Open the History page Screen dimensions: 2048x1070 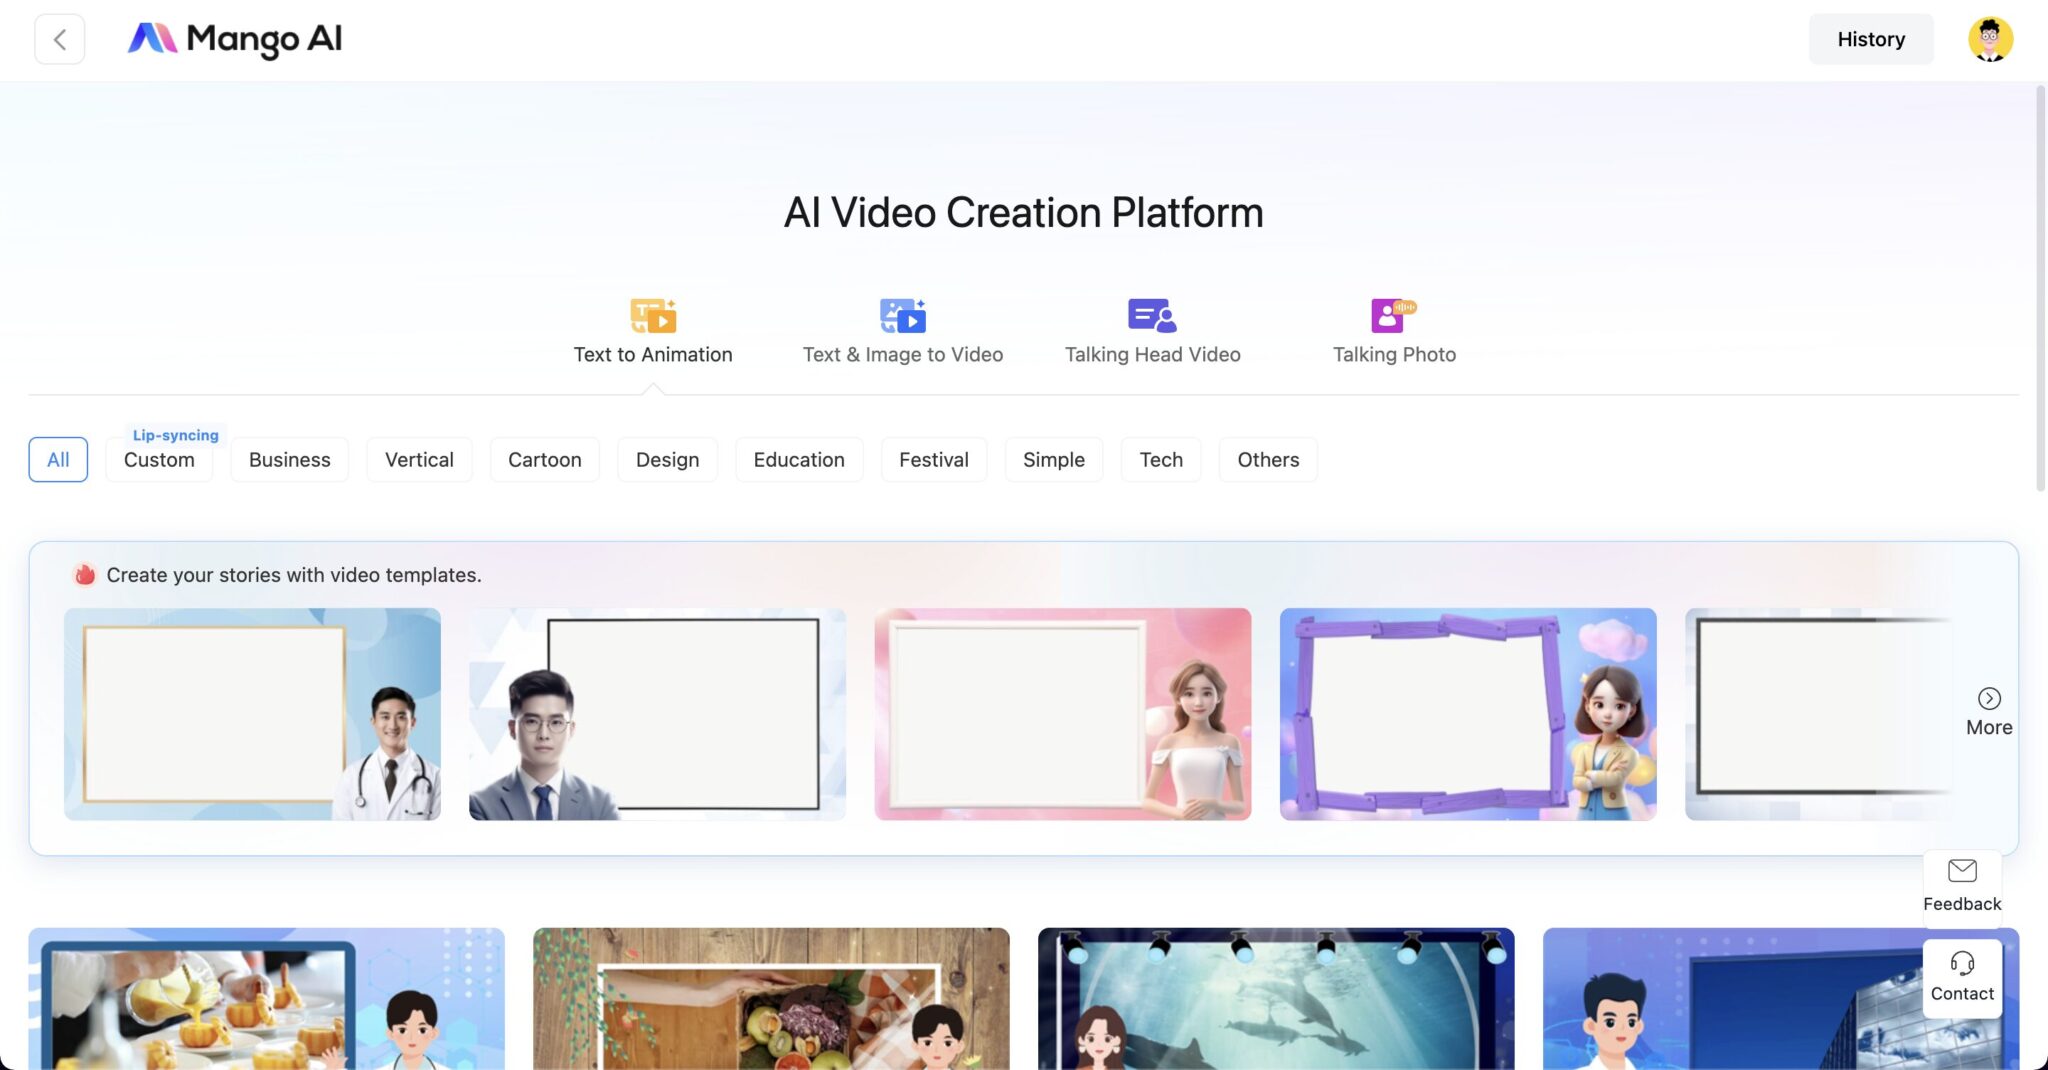click(x=1870, y=39)
